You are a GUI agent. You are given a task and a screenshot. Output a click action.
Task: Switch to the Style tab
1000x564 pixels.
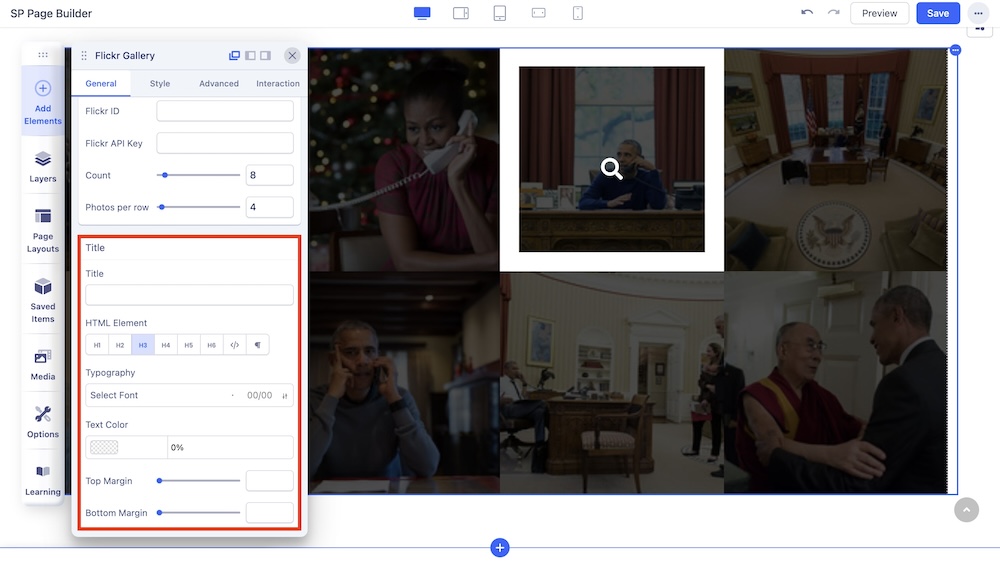[160, 84]
